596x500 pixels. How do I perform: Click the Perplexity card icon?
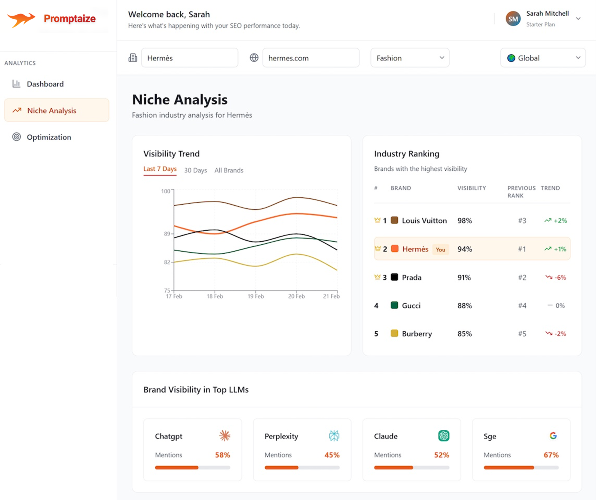tap(334, 436)
